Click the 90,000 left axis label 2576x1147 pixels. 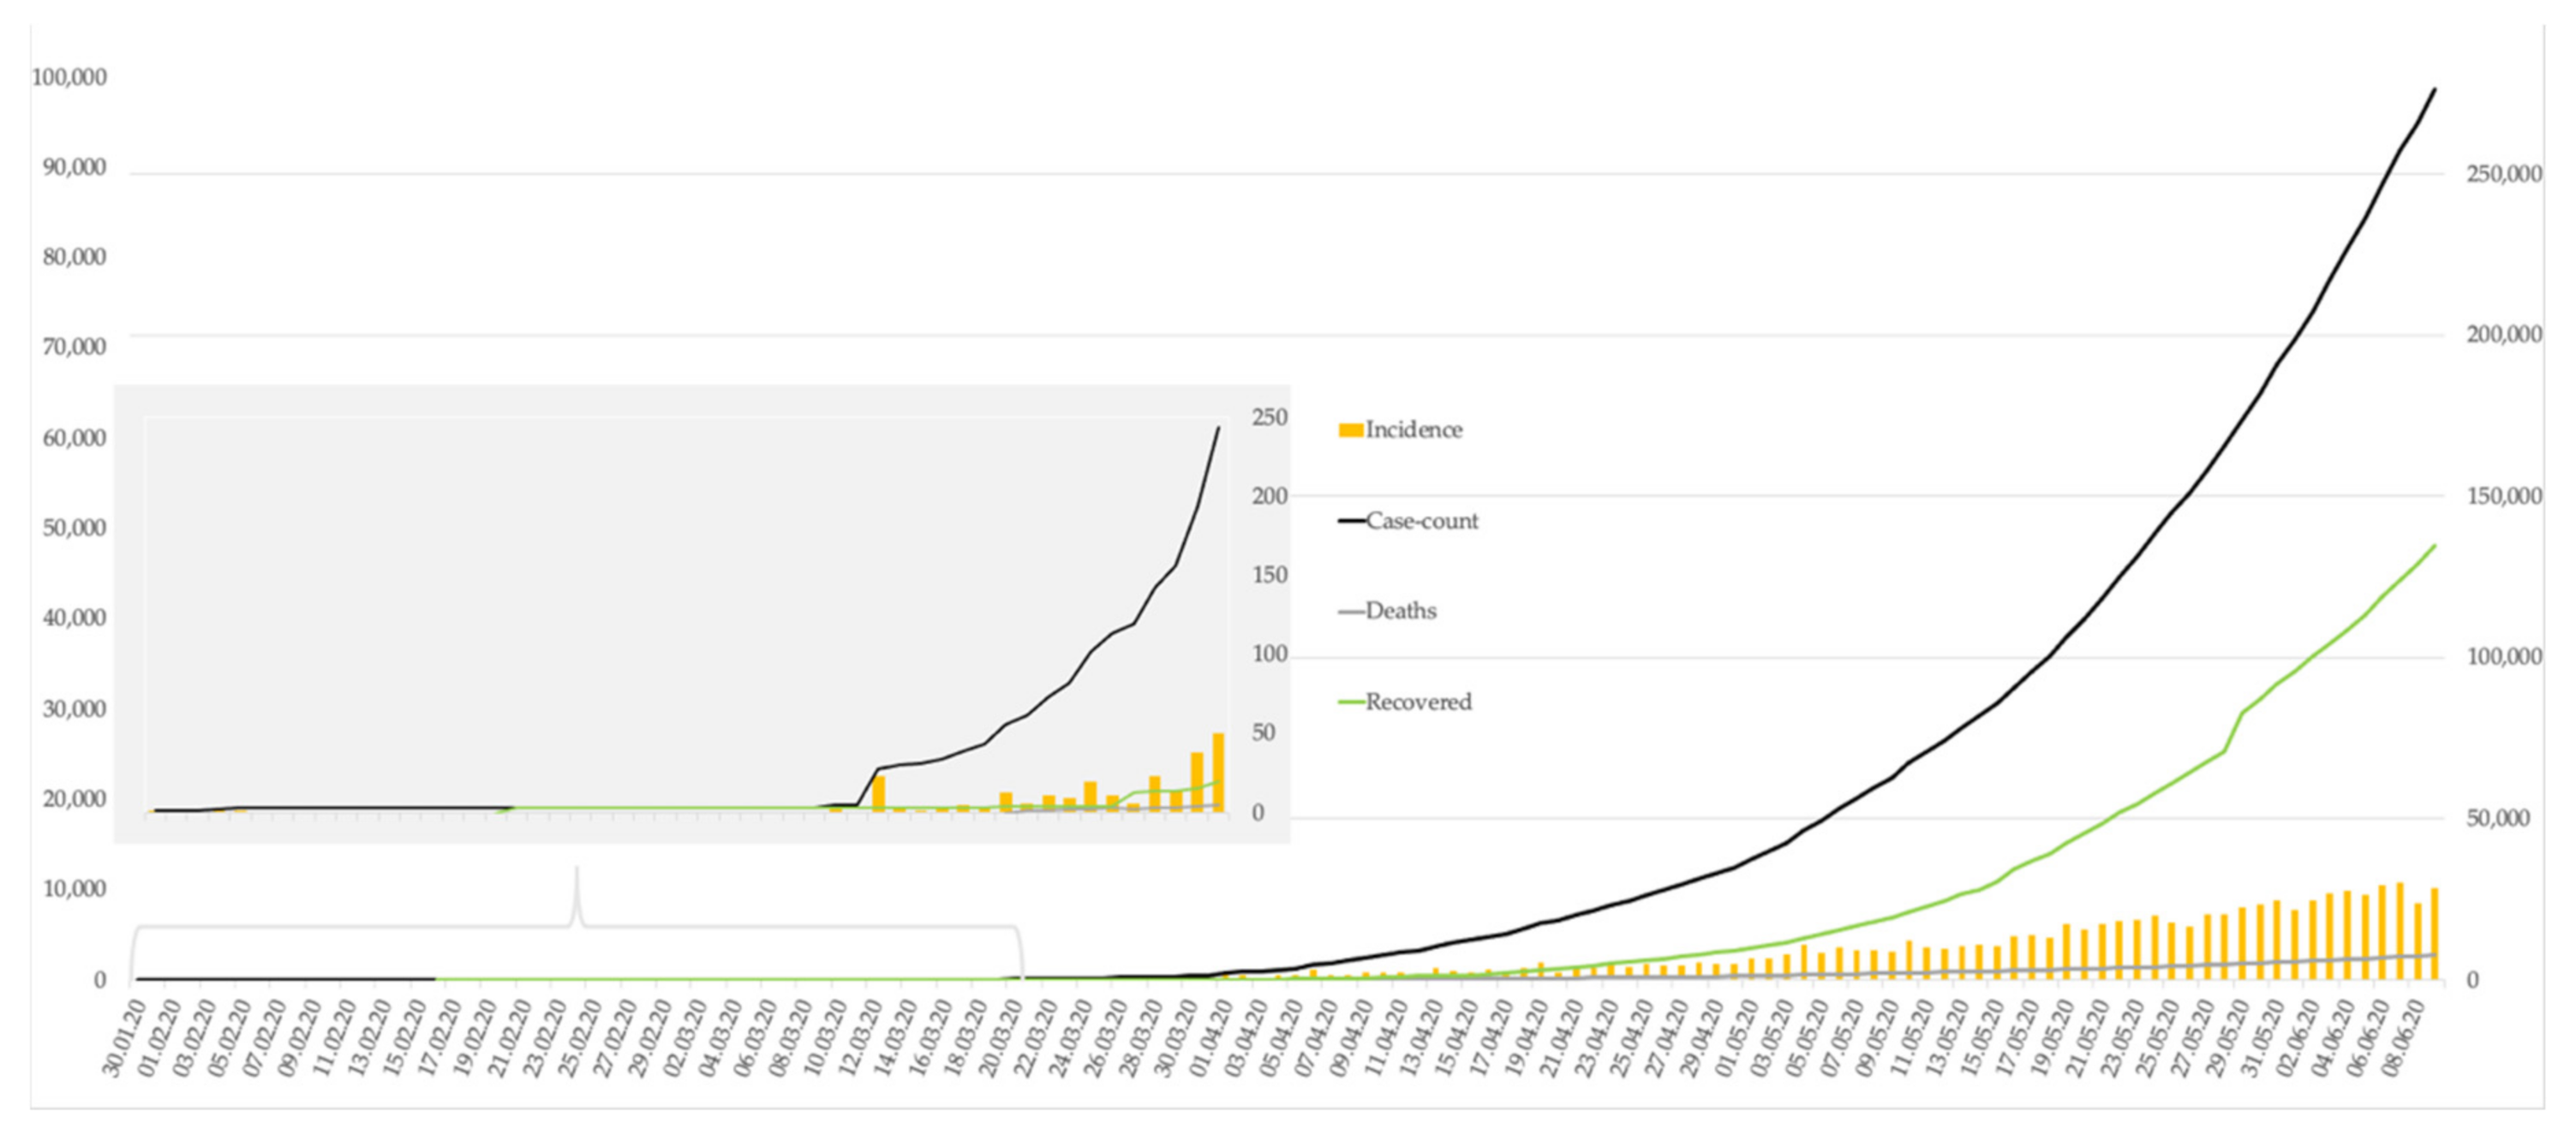tap(74, 167)
